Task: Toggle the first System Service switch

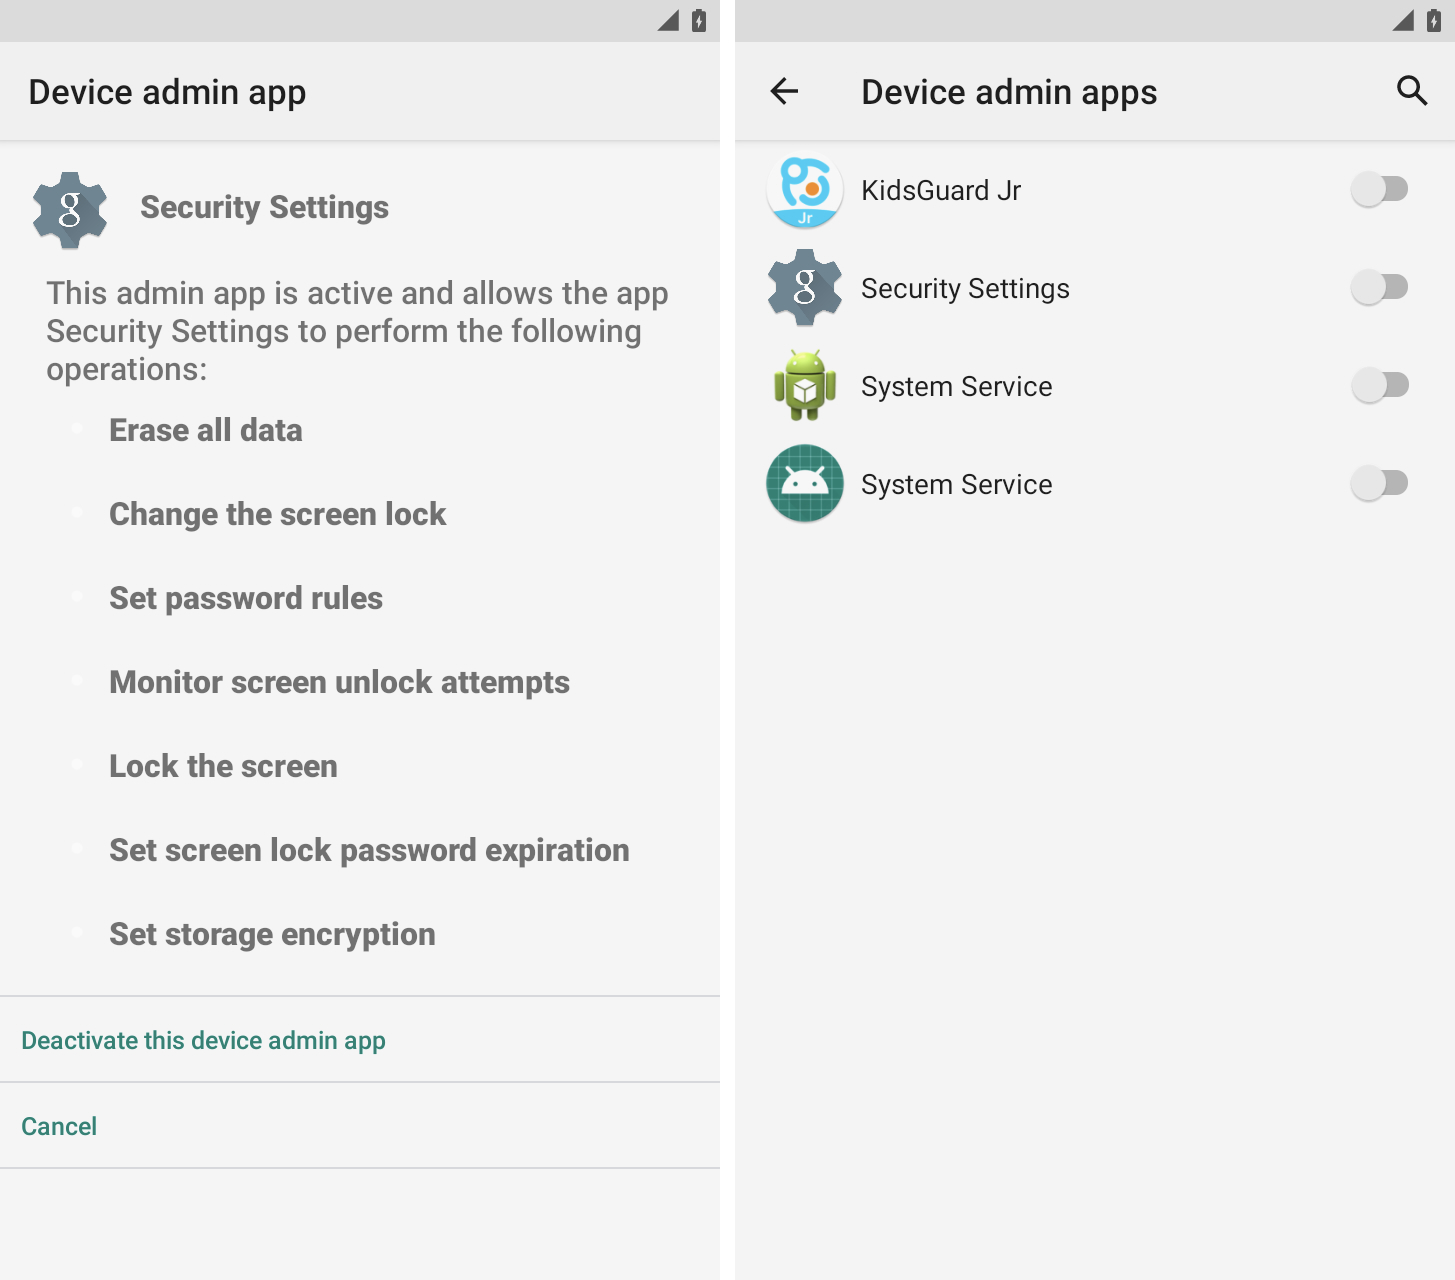Action: (x=1379, y=384)
